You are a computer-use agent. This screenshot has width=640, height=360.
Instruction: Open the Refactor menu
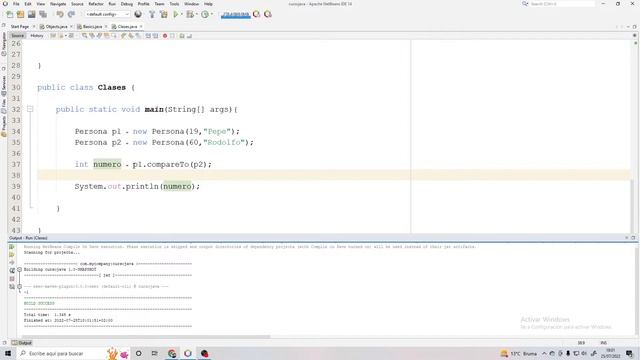[96, 4]
